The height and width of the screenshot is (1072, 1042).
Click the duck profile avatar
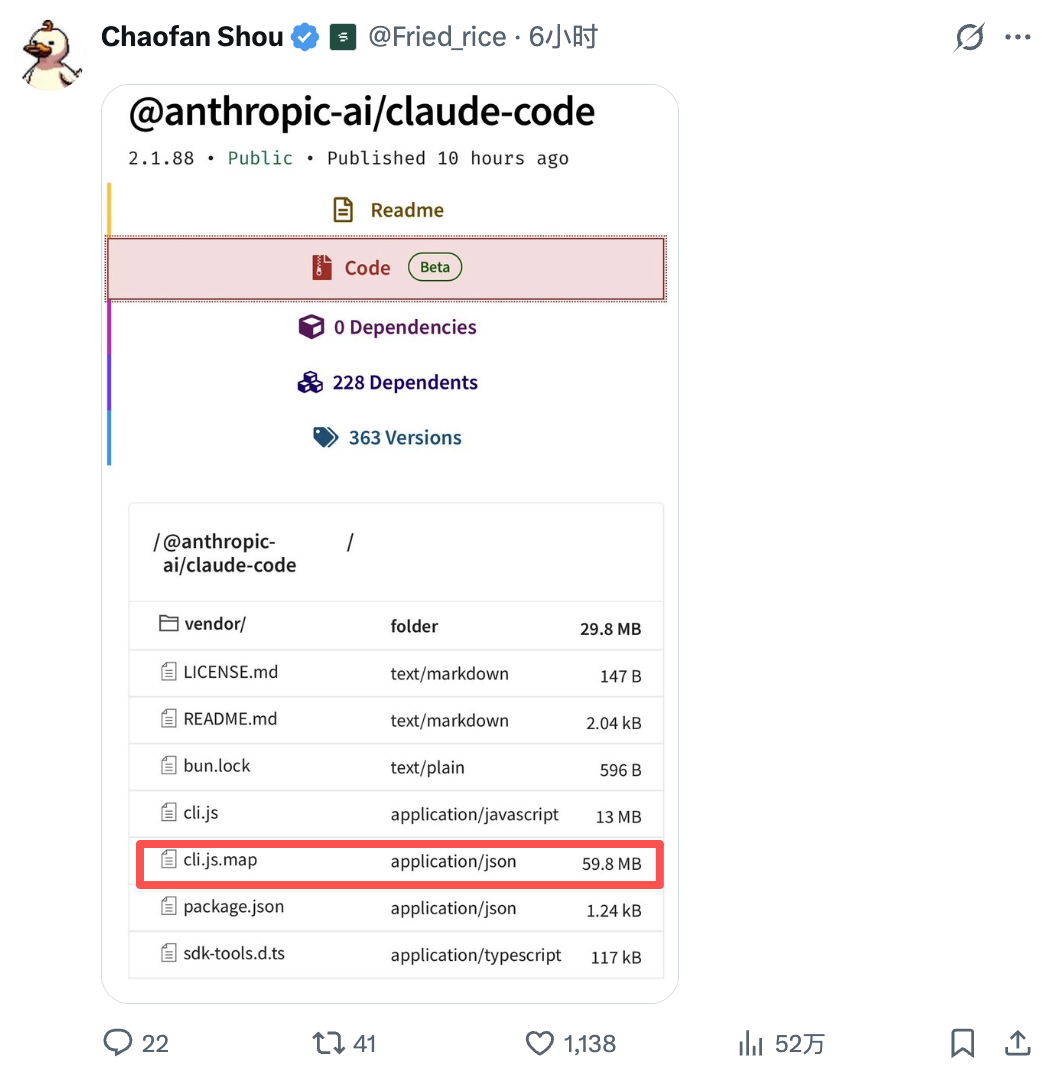click(x=52, y=54)
